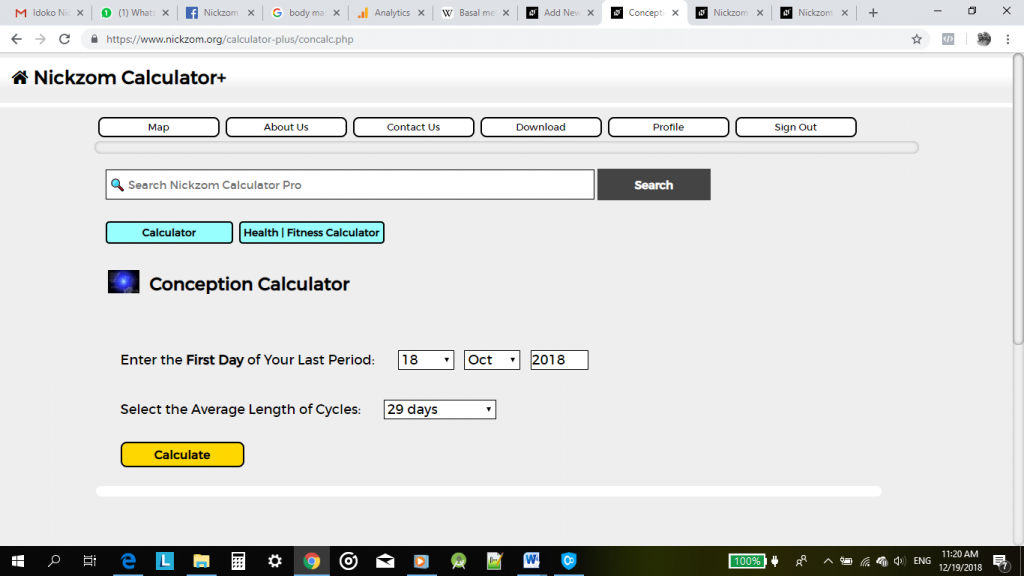Open a new browser tab
Image resolution: width=1024 pixels, height=576 pixels.
873,12
